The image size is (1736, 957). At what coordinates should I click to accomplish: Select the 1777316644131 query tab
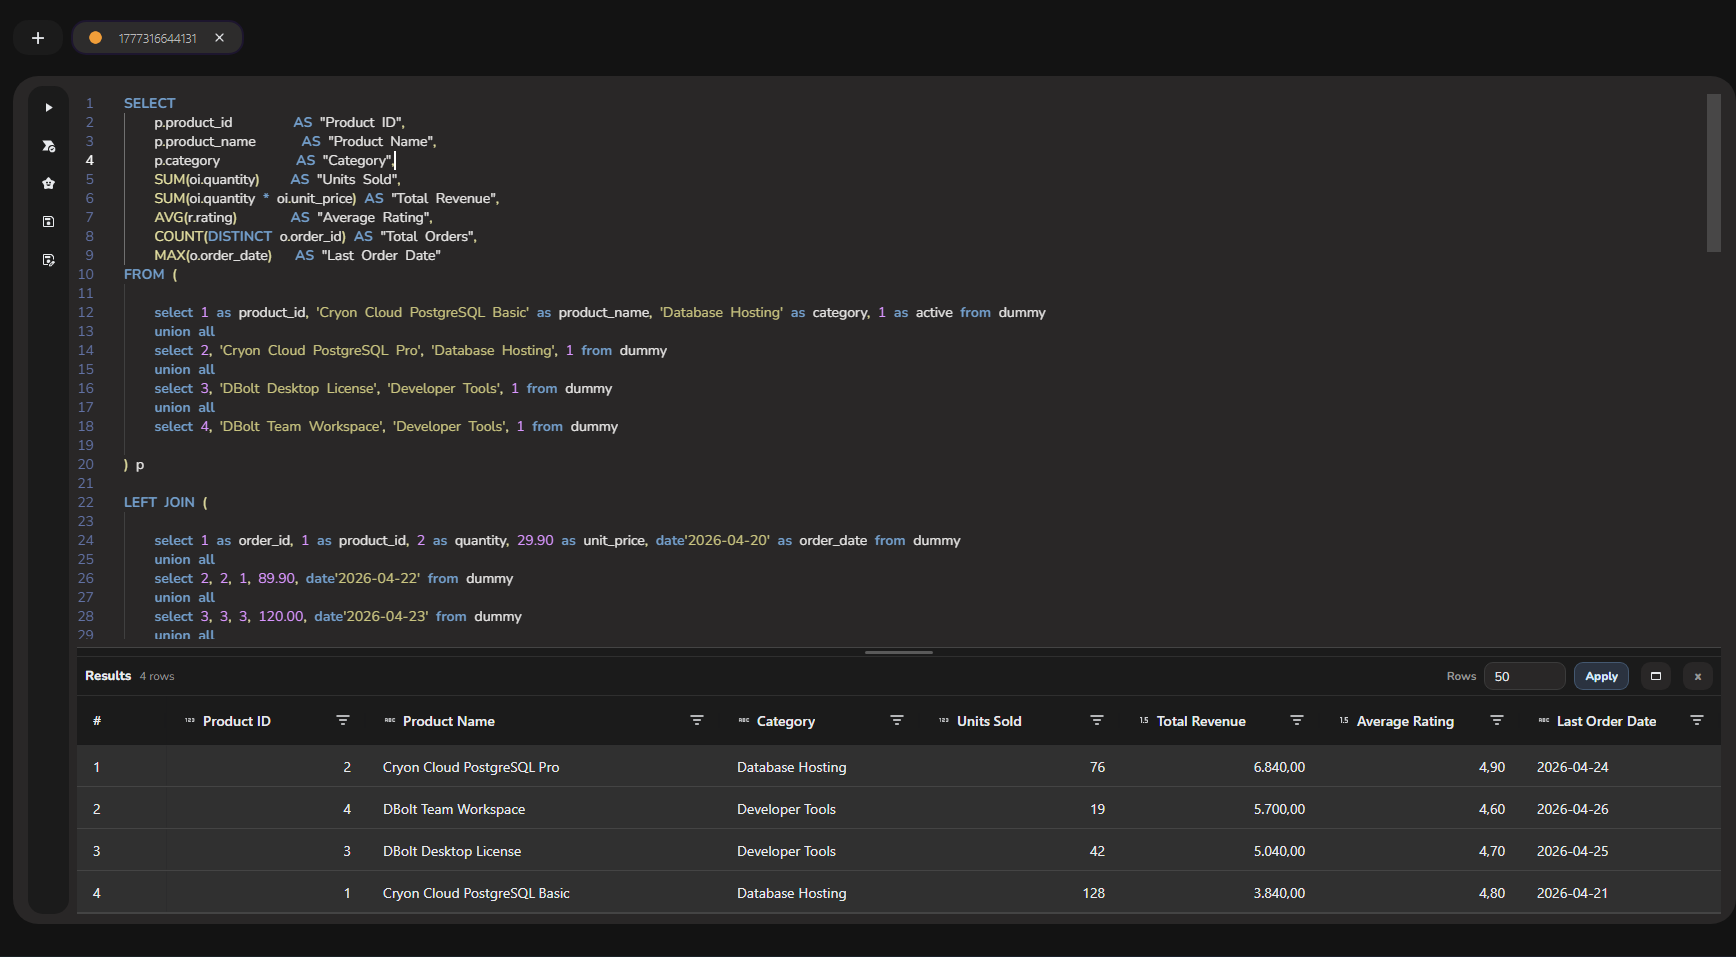[x=157, y=38]
